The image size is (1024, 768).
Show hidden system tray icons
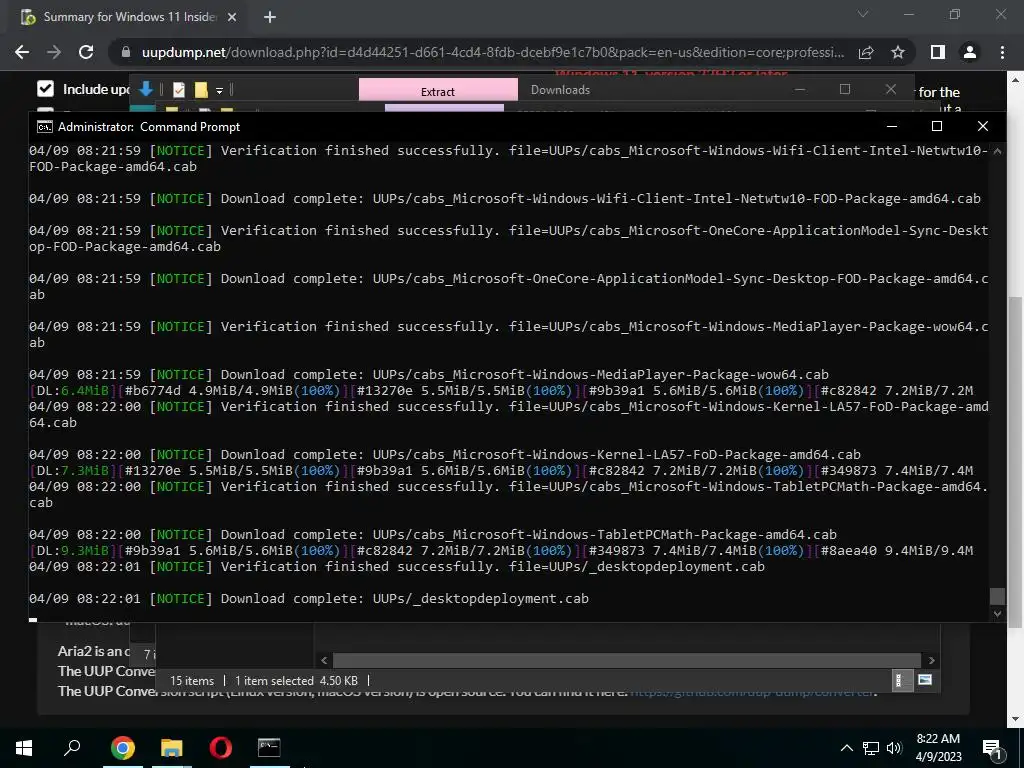pos(846,748)
